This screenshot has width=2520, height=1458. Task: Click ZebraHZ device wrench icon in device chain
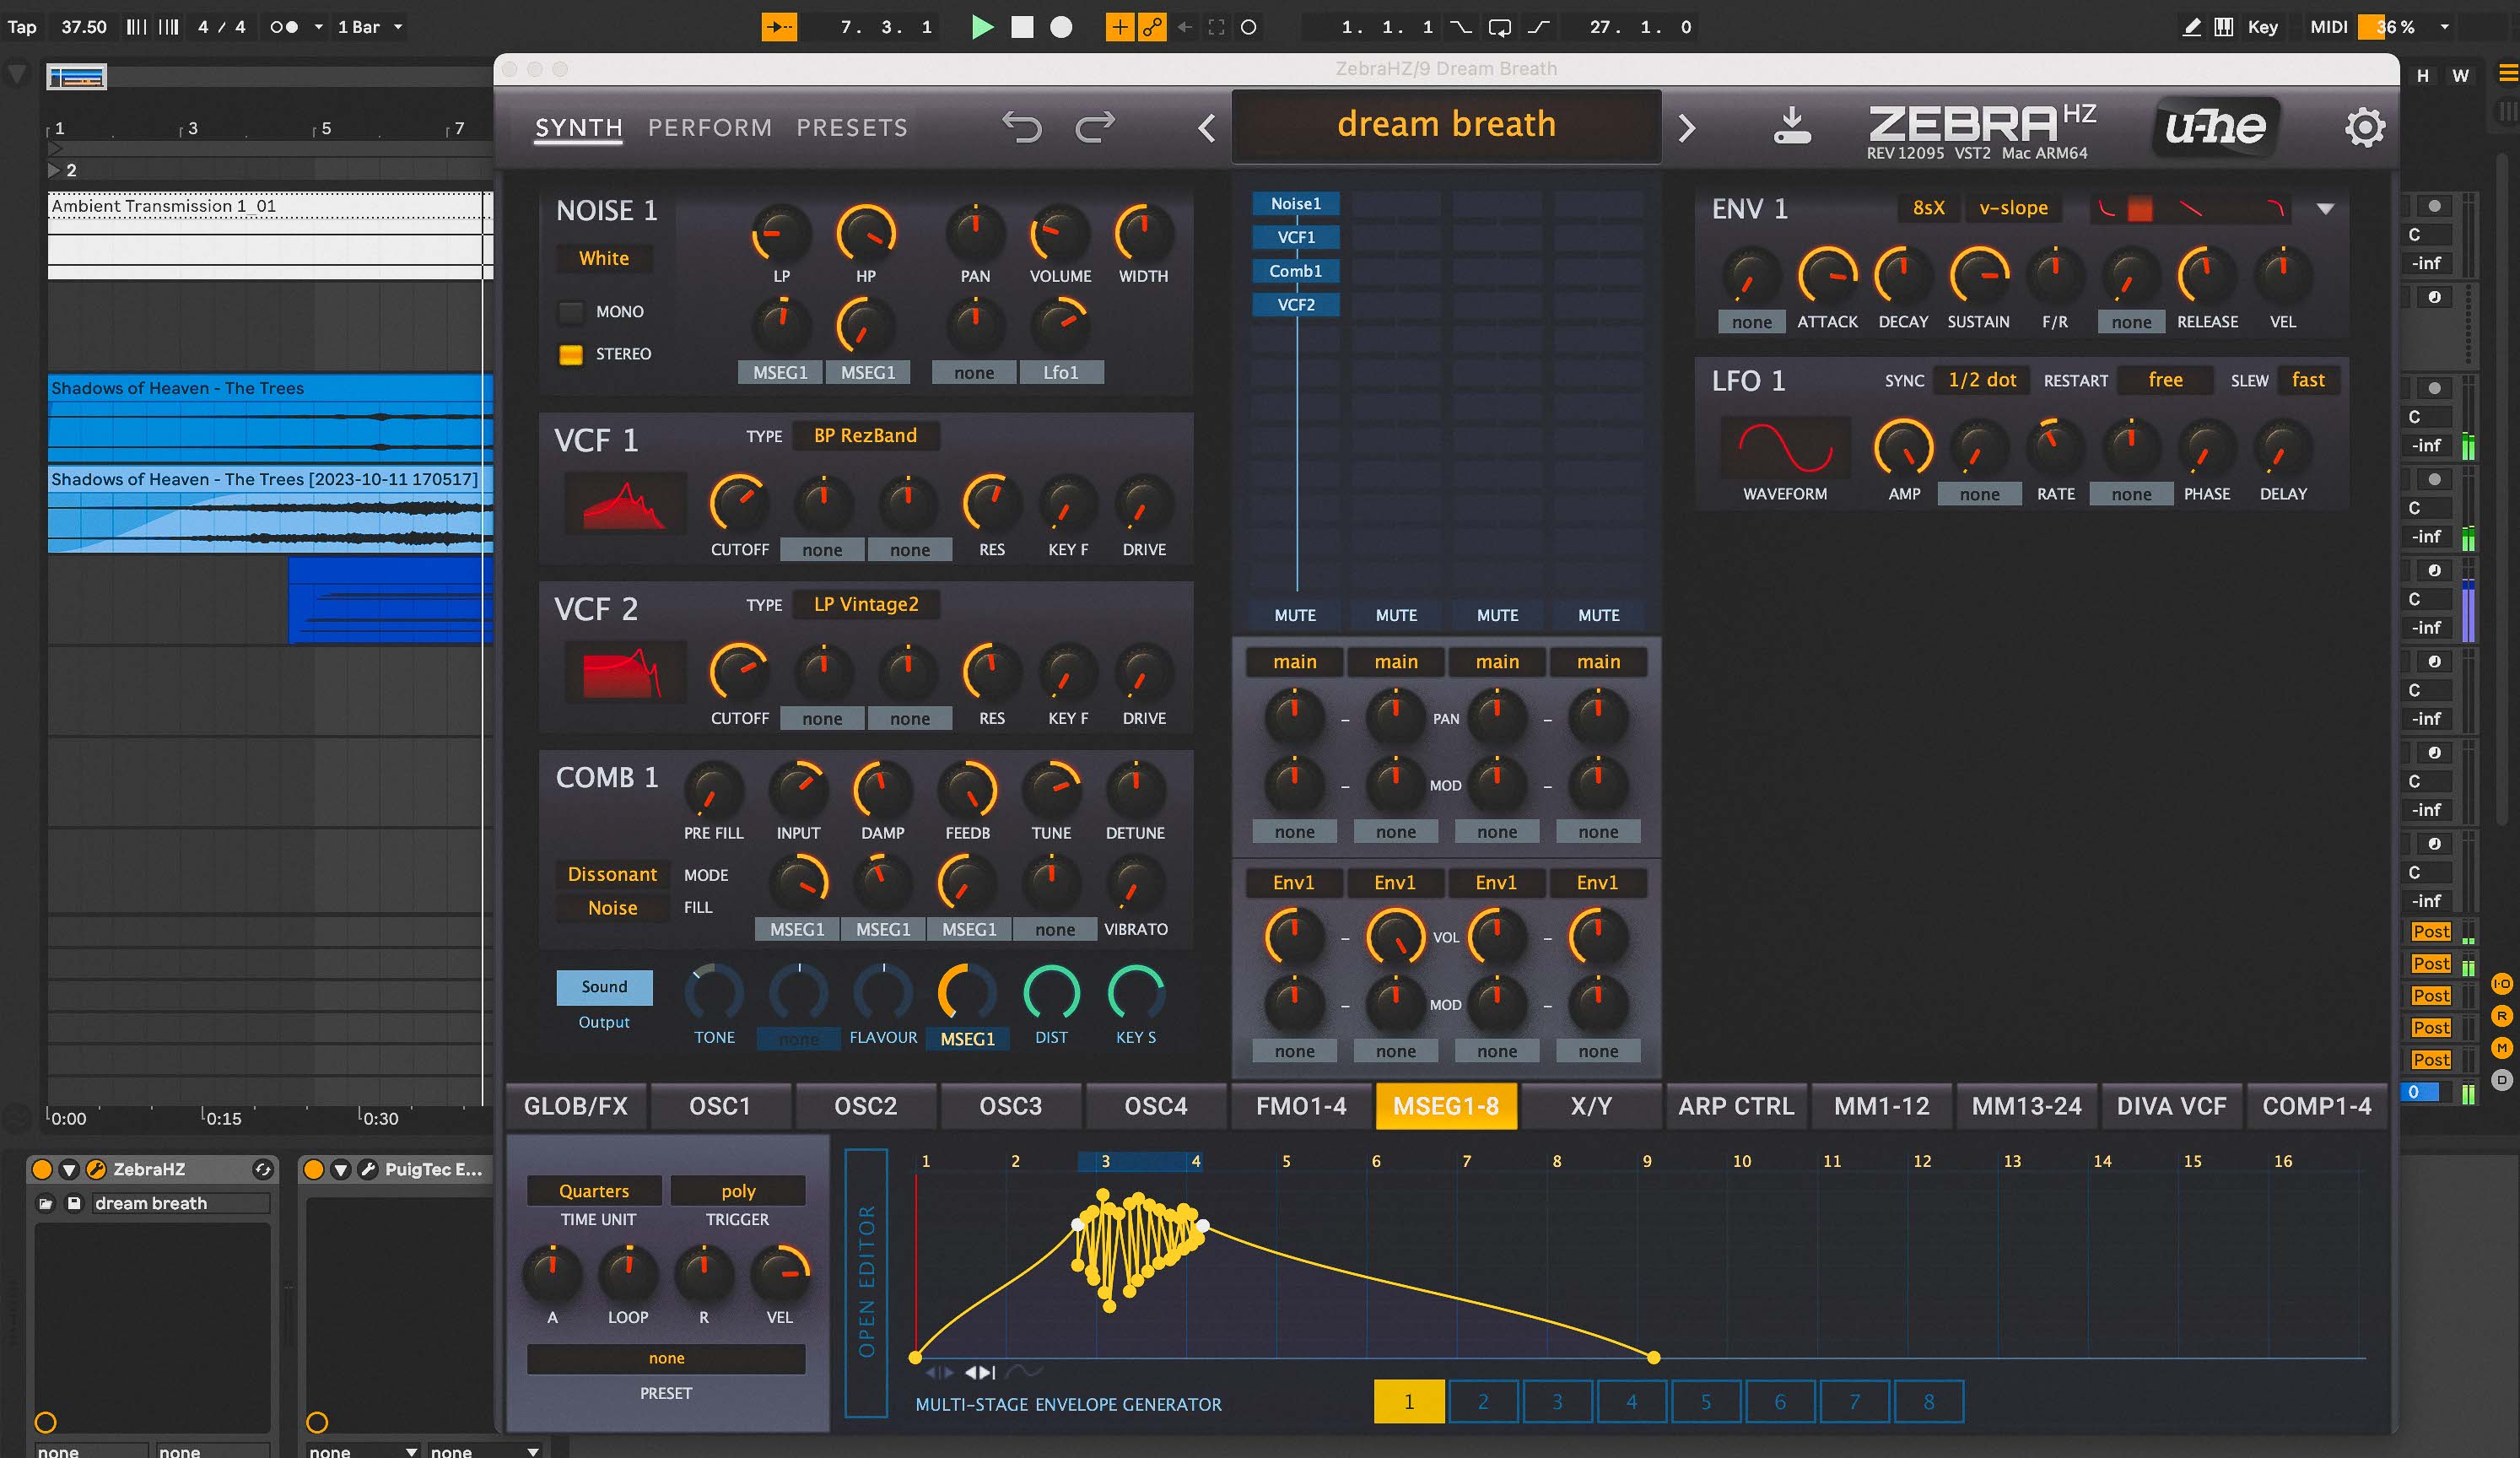coord(97,1169)
